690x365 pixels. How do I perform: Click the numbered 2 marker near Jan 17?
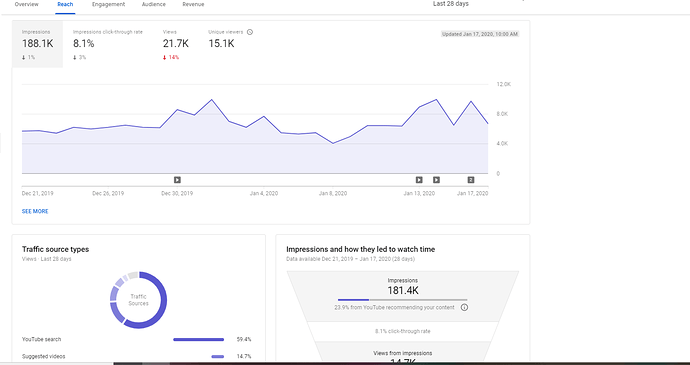(x=470, y=180)
